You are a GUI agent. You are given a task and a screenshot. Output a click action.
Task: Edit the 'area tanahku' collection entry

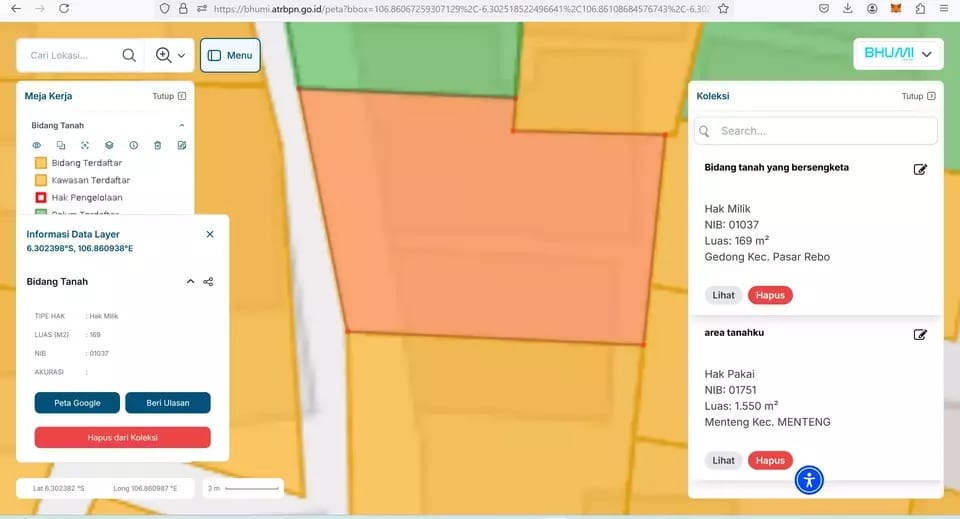tap(920, 334)
